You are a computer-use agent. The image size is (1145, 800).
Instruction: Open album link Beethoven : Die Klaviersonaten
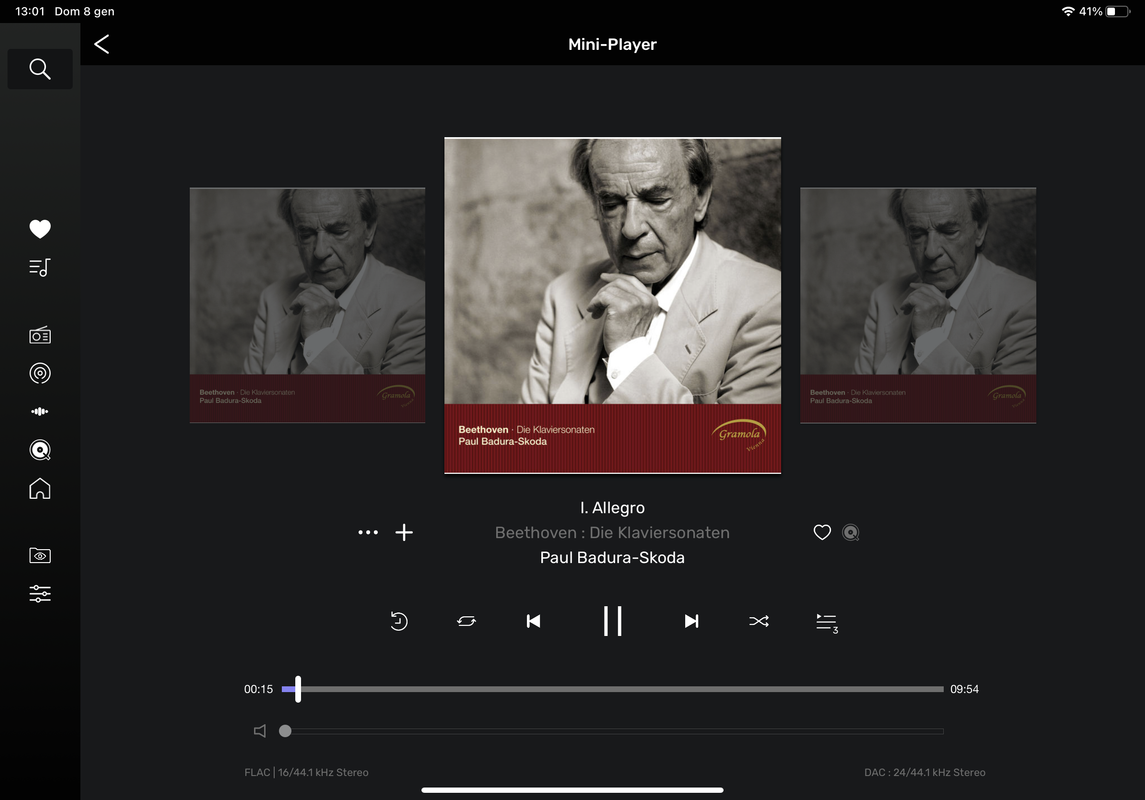tap(612, 533)
